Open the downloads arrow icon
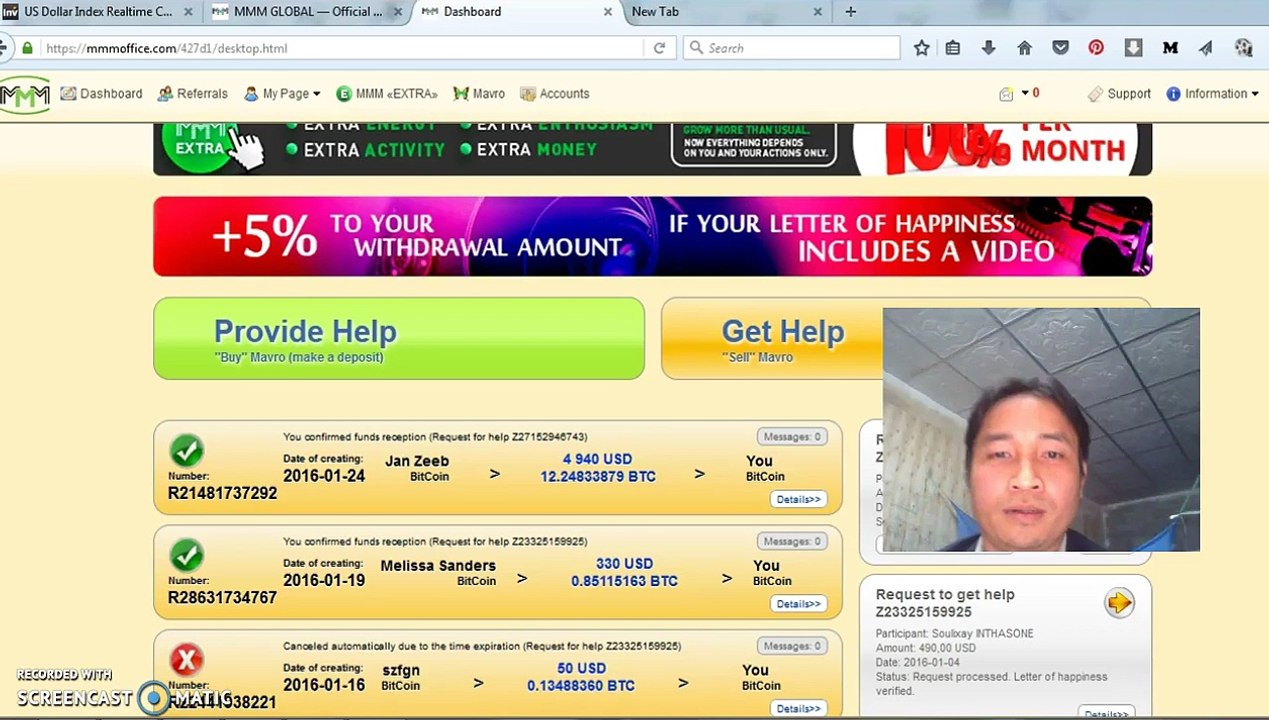 pyautogui.click(x=988, y=48)
